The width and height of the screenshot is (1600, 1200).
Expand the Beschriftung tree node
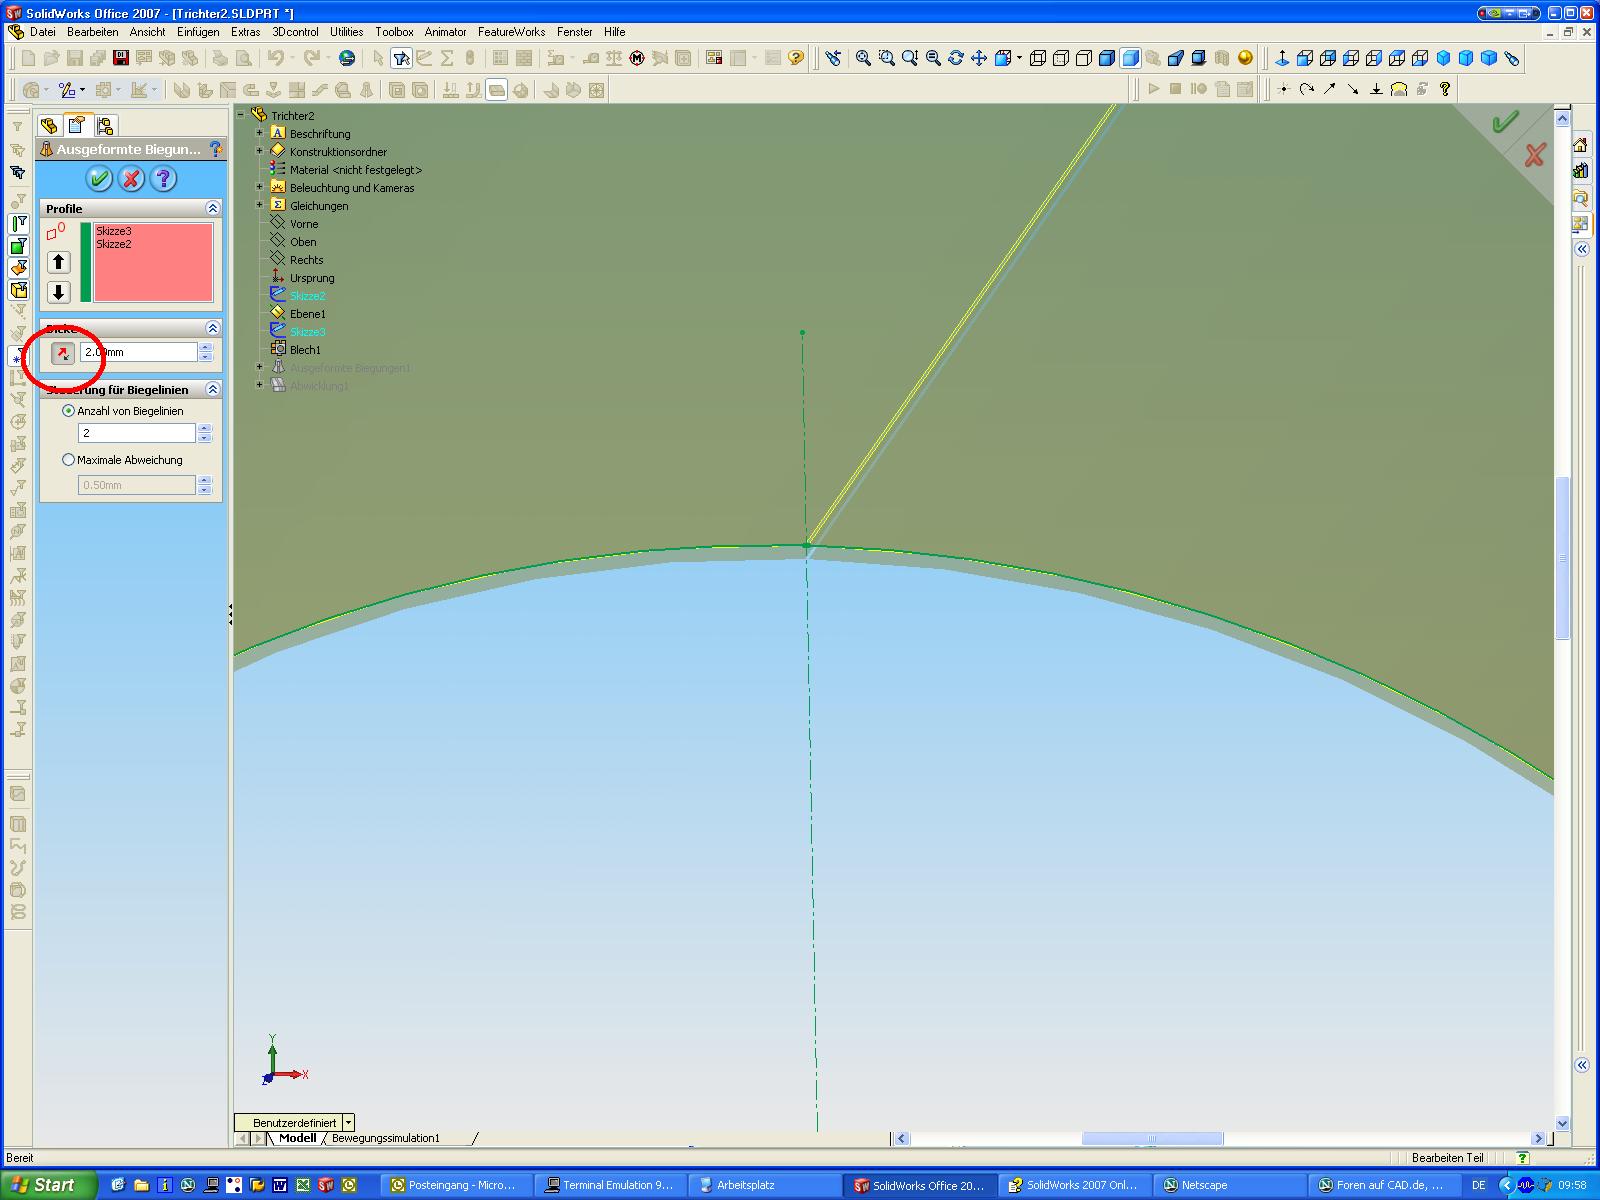pos(260,133)
